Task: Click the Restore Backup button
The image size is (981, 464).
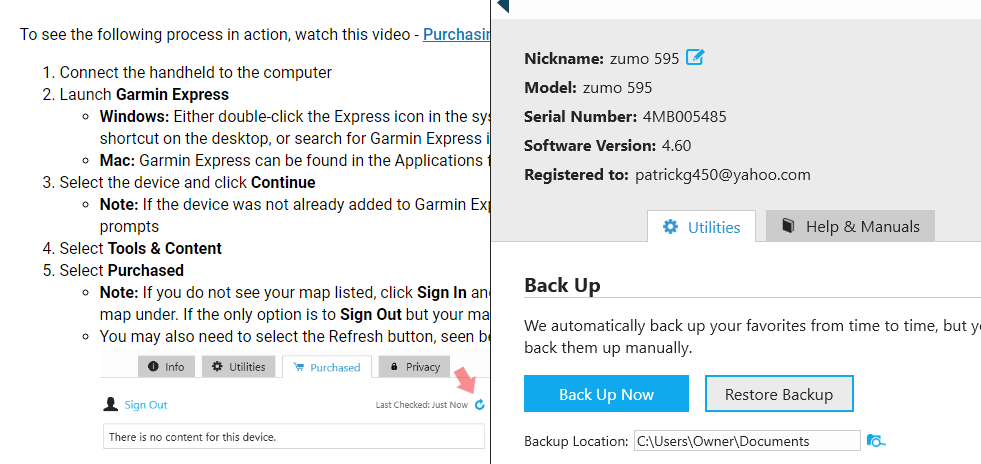Action: pyautogui.click(x=779, y=394)
